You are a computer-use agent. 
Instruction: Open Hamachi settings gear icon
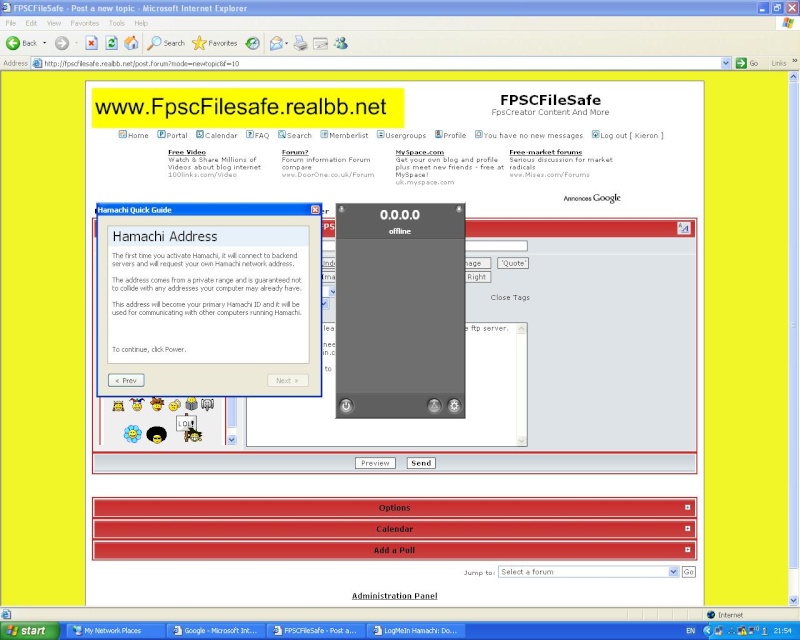[x=454, y=406]
